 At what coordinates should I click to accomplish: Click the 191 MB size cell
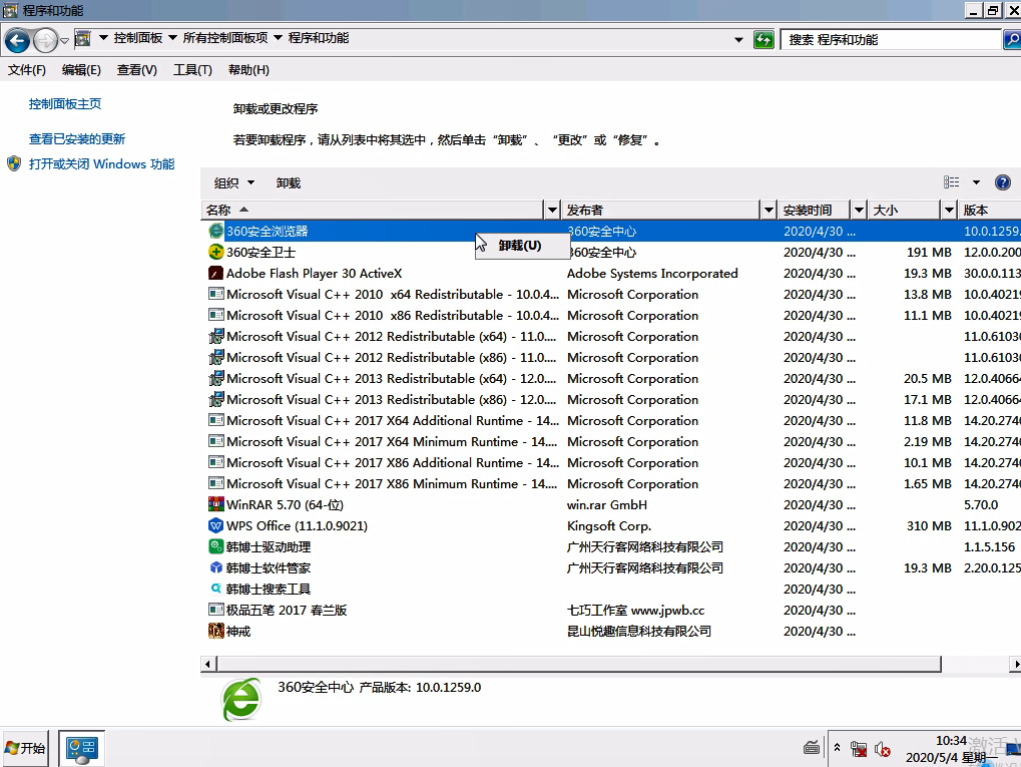point(929,252)
